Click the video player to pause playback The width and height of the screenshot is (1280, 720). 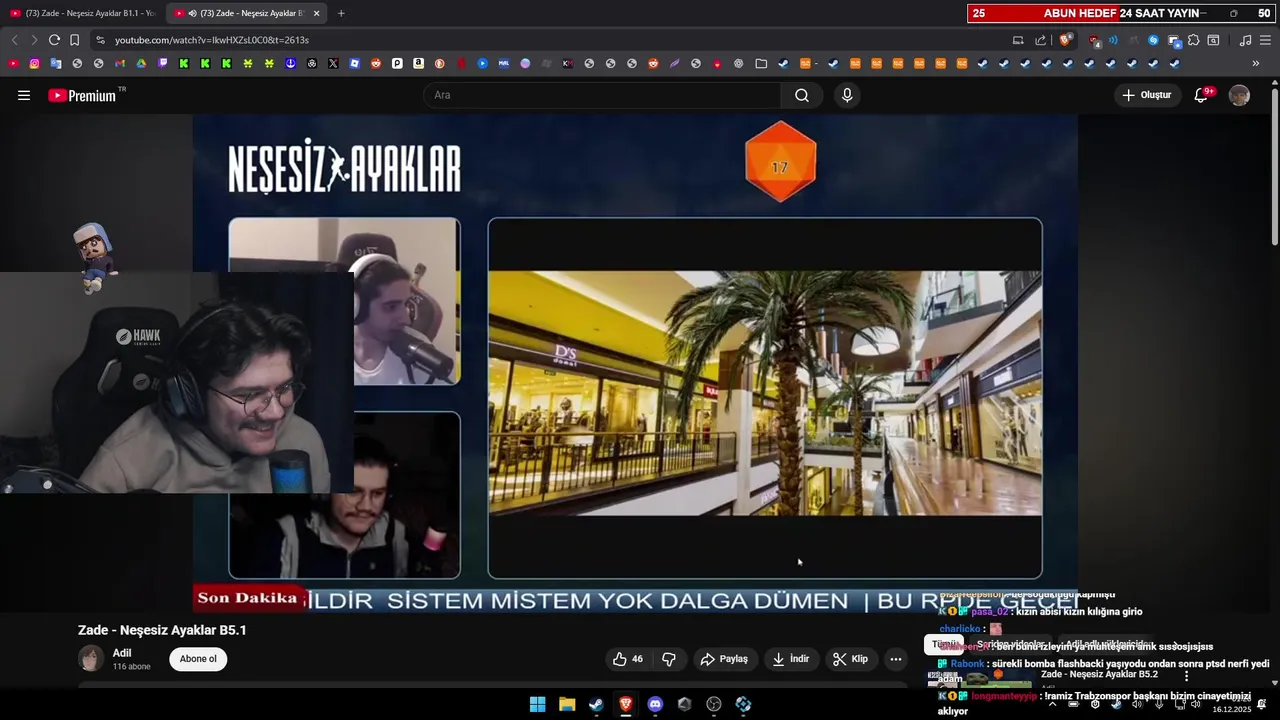(635, 362)
